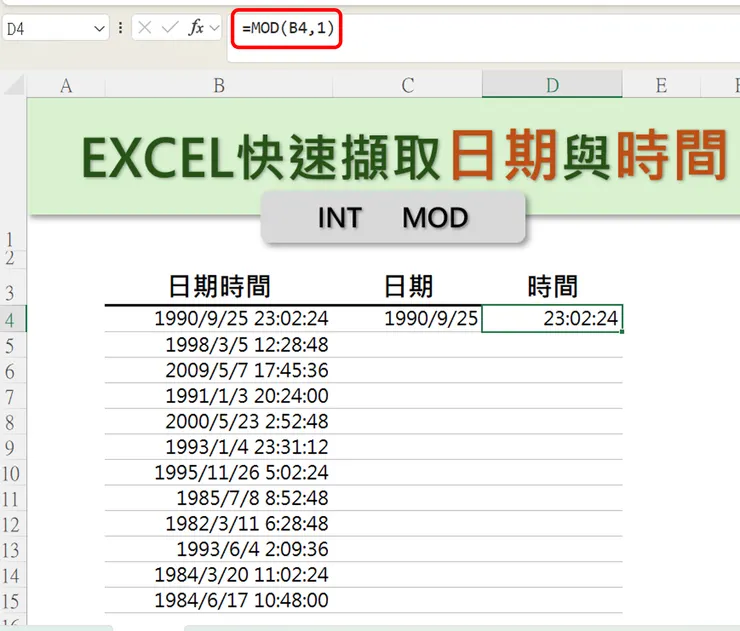Screen dimensions: 740x631
Task: Click the formula bar with =MOD(B4,1)
Action: 484,38
